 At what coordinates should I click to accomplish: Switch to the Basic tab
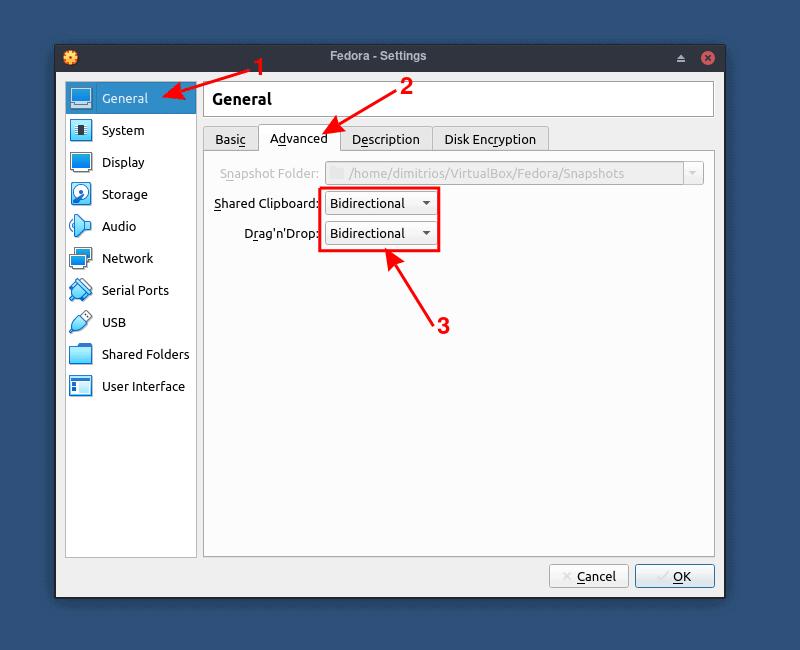pyautogui.click(x=230, y=138)
